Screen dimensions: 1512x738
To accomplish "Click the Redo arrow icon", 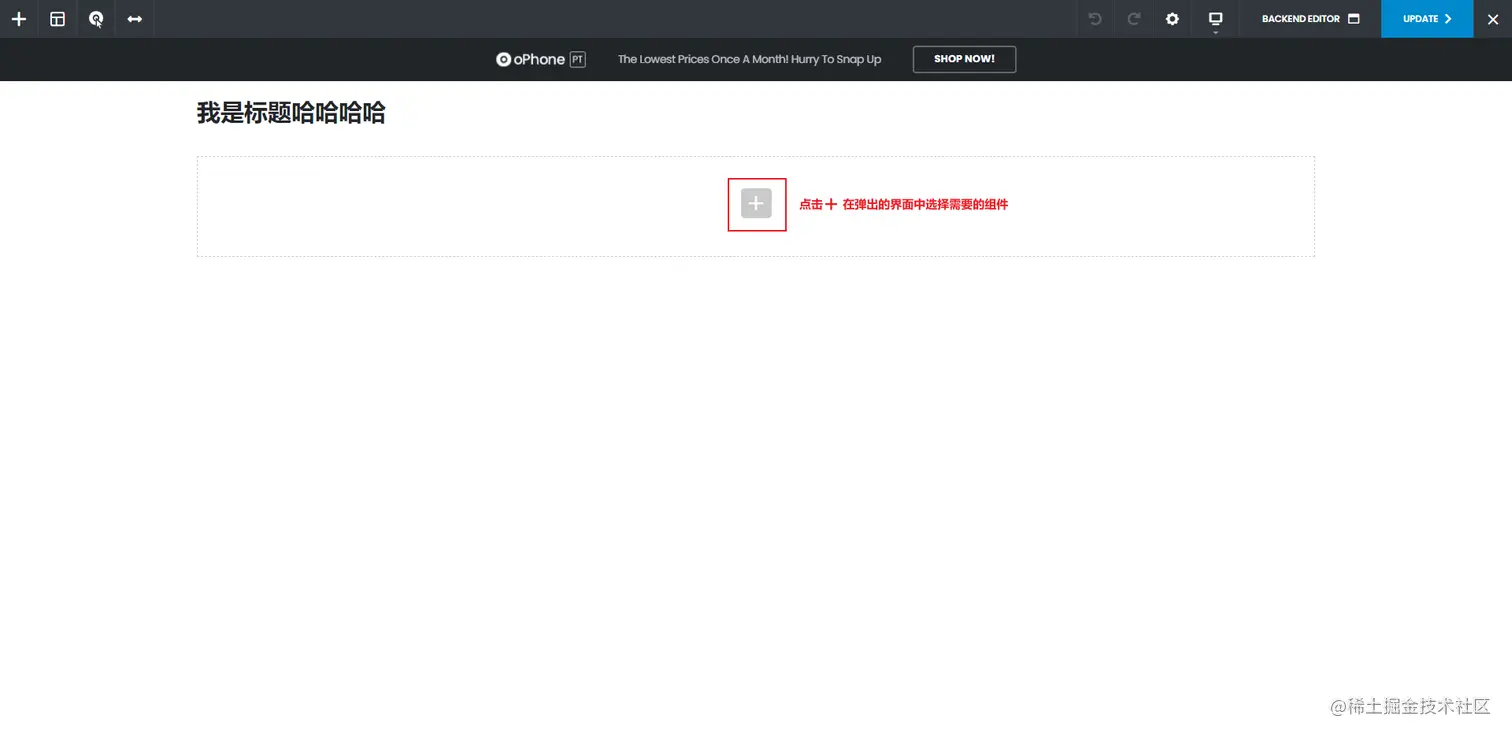I will click(x=1134, y=19).
